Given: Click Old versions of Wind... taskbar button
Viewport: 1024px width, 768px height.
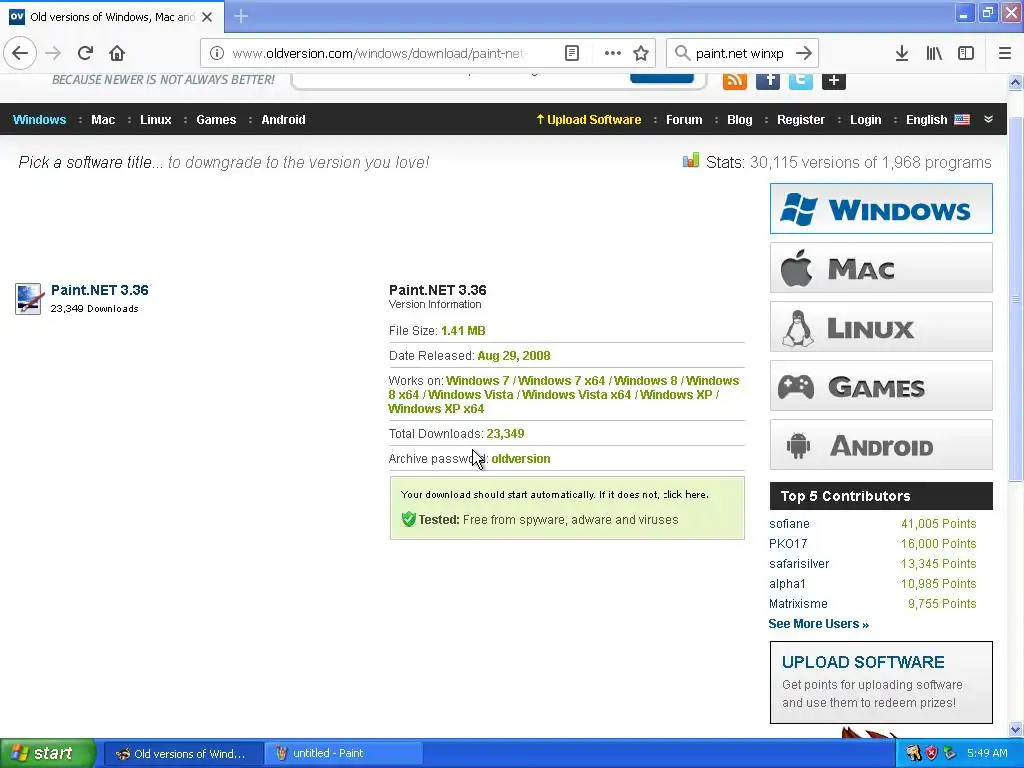Looking at the screenshot, I should point(184,753).
